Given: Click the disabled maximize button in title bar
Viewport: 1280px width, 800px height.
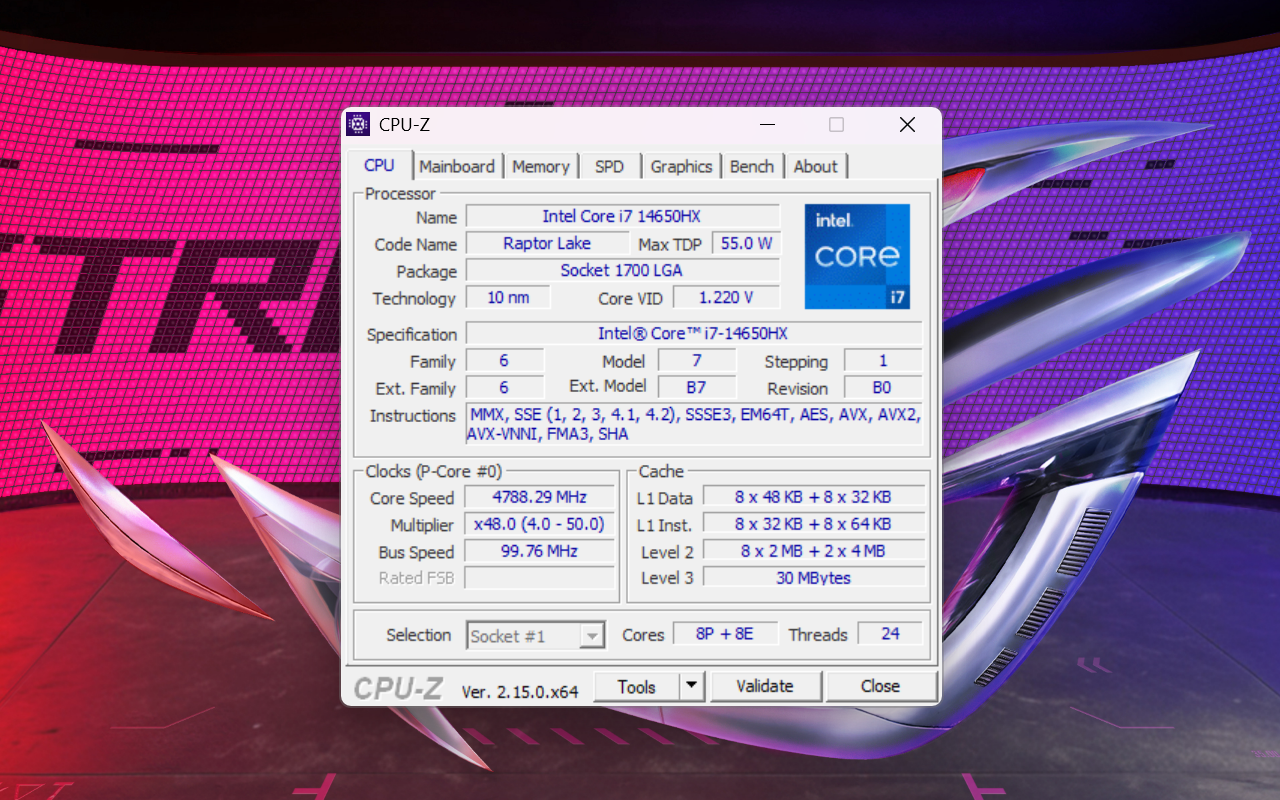Looking at the screenshot, I should 836,124.
